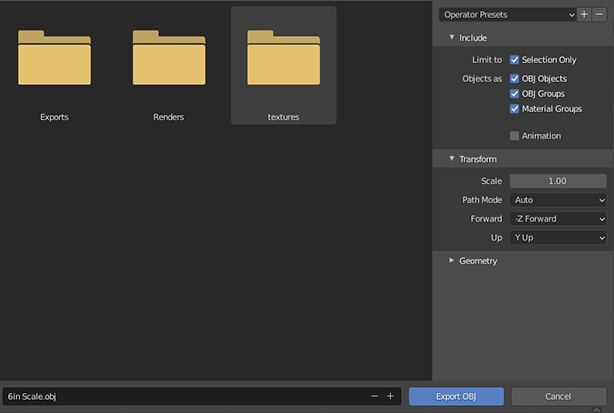
Task: Disable the Material Groups checkbox
Action: (515, 108)
